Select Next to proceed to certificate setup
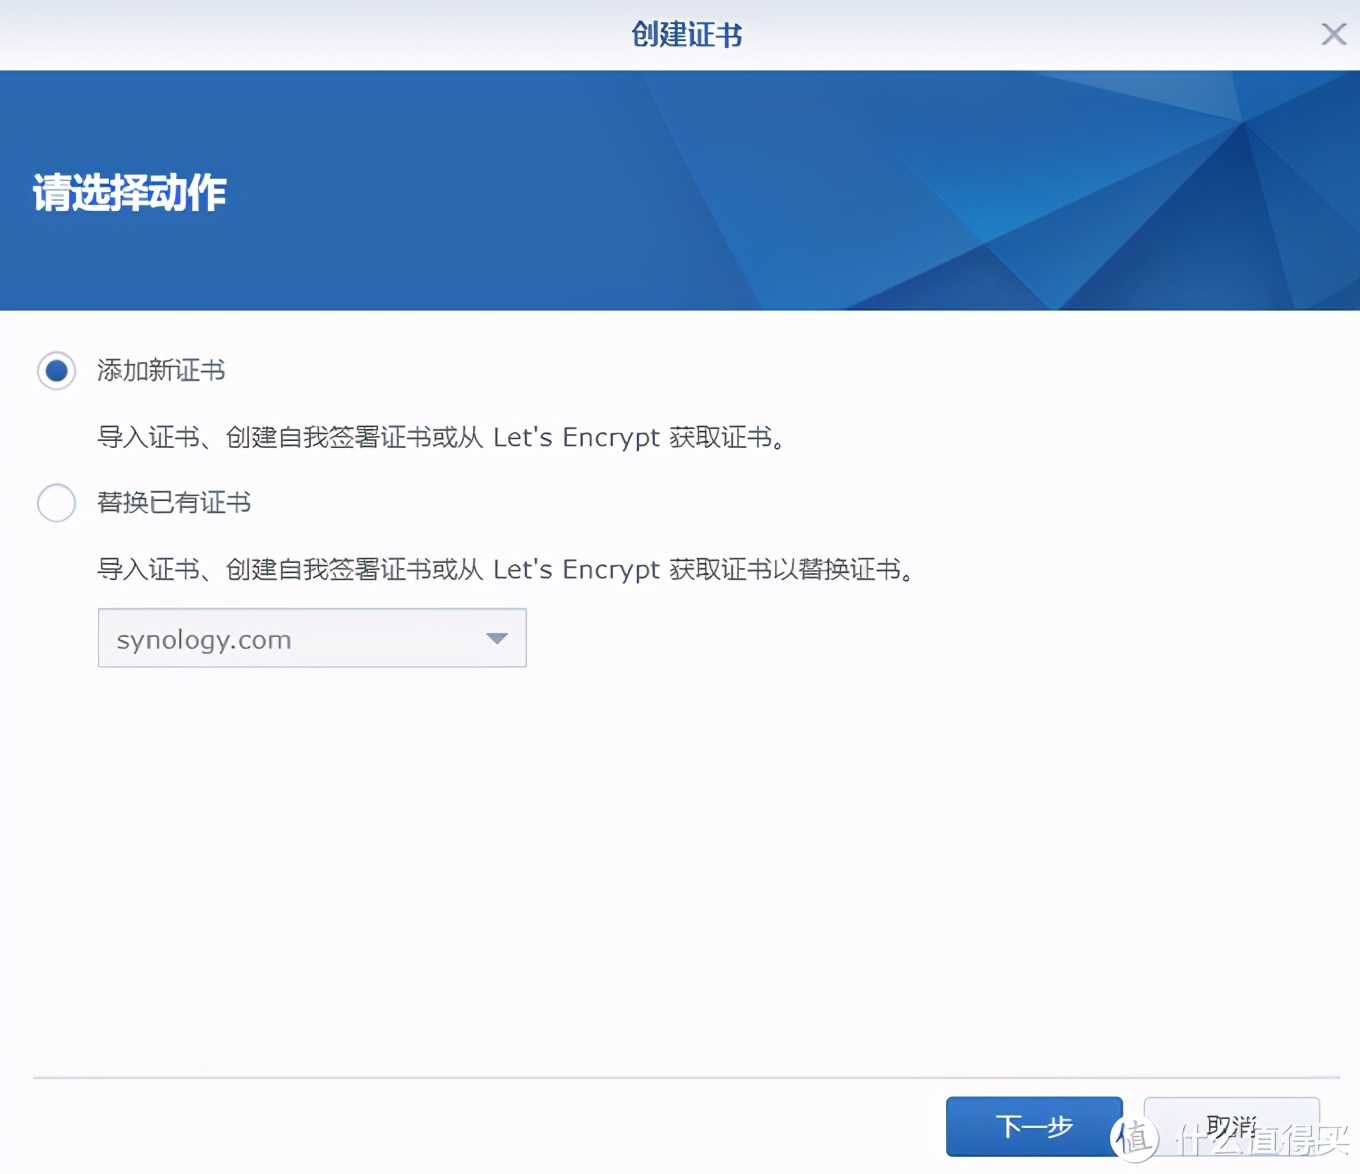This screenshot has width=1360, height=1174. pos(1034,1127)
